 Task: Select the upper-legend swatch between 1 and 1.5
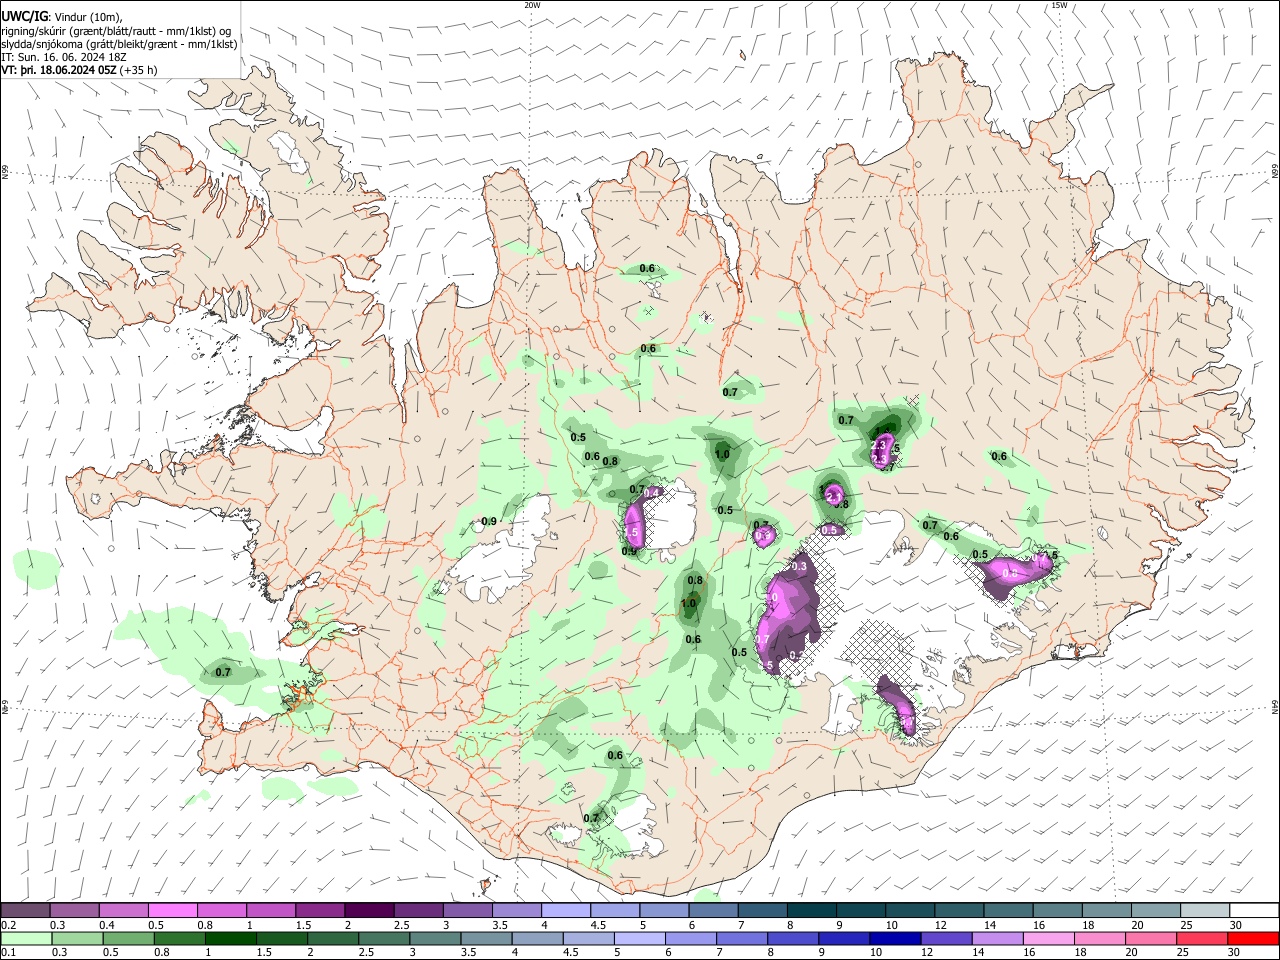pos(271,911)
